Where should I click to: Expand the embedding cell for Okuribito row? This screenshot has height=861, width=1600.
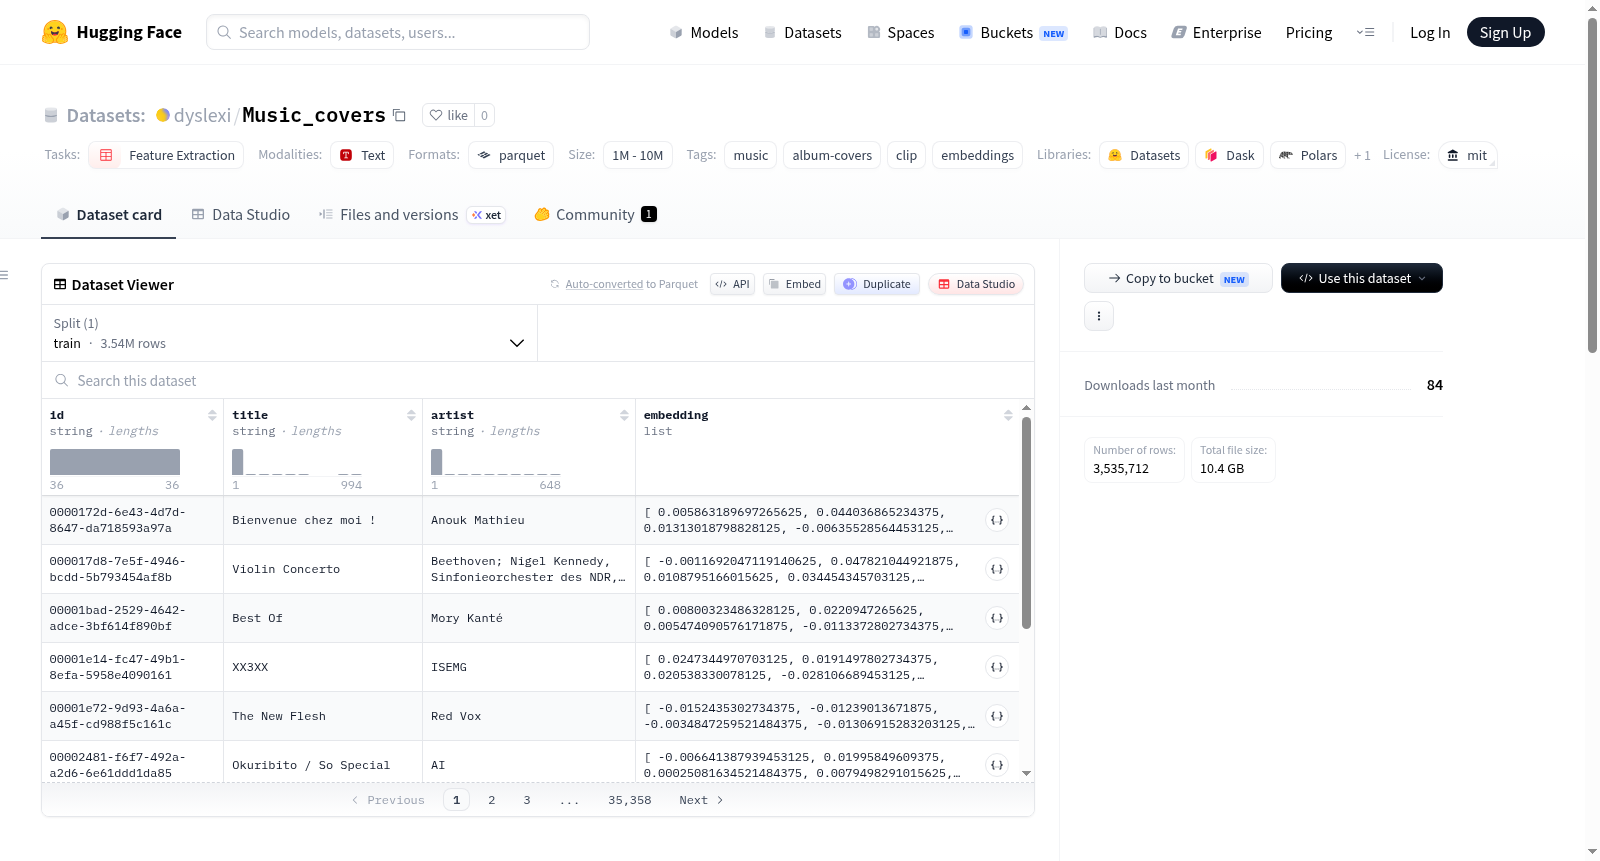coord(997,765)
